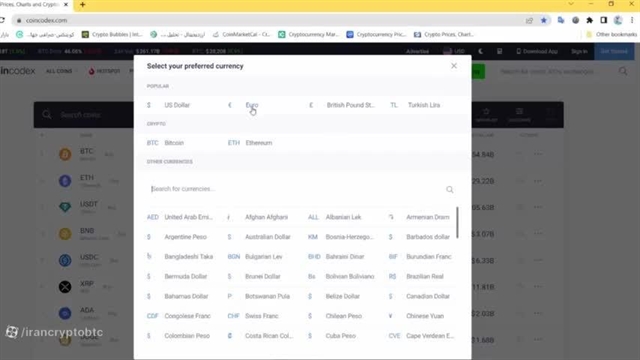640x360 pixels.
Task: Select Argentine Peso
Action: tap(185, 237)
